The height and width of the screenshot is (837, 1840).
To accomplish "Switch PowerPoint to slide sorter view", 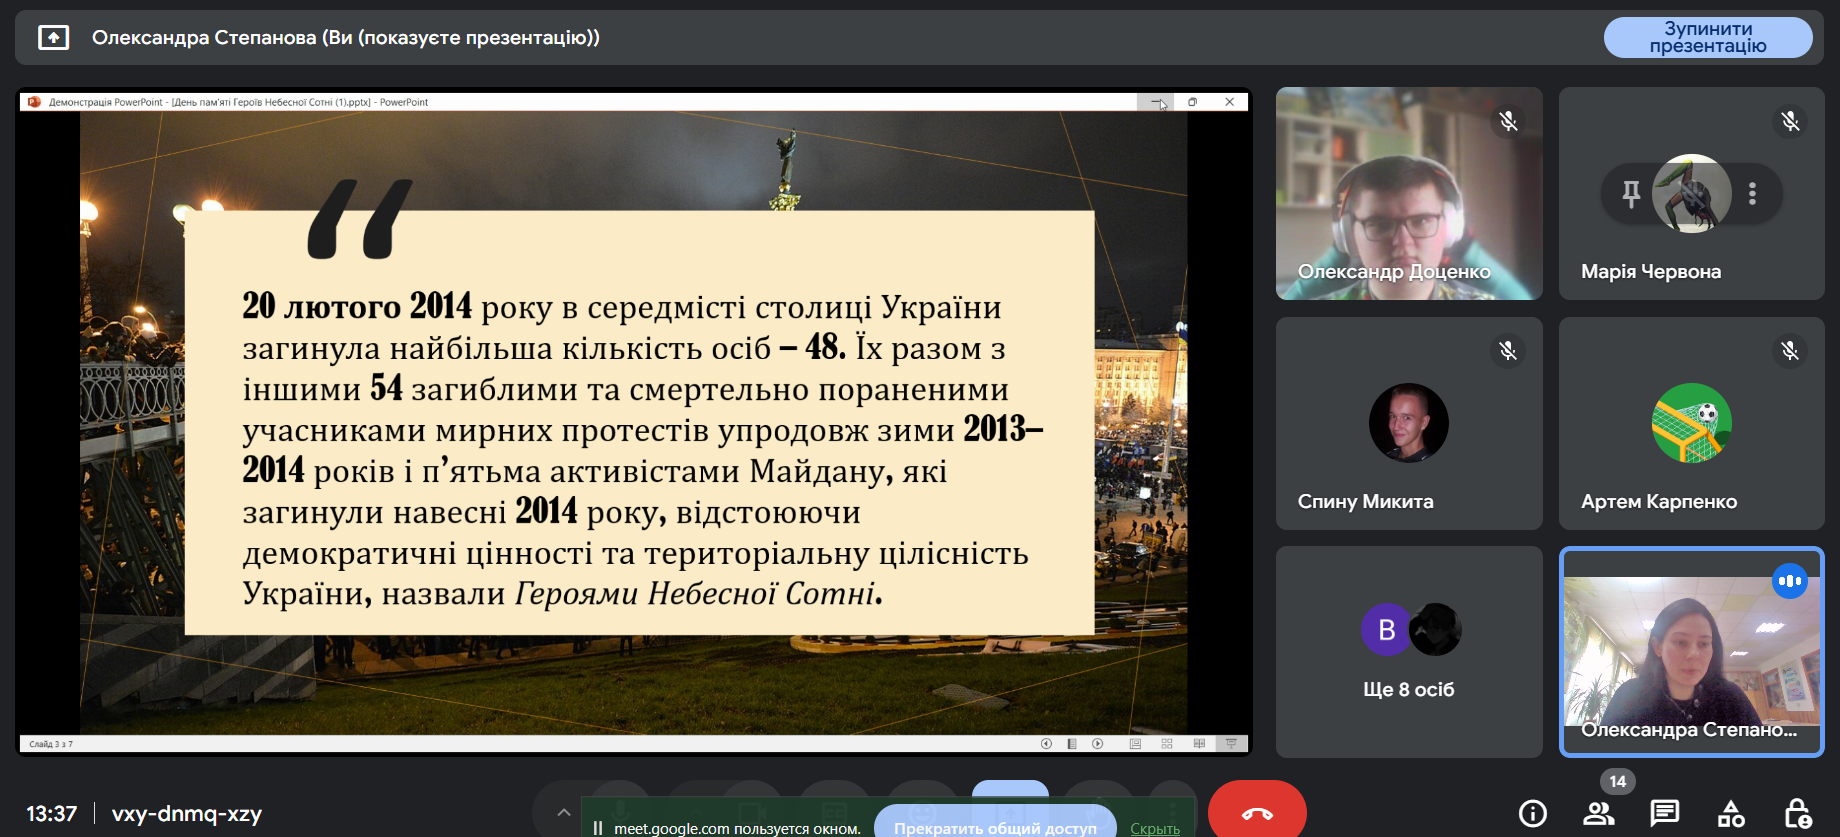I will pyautogui.click(x=1167, y=744).
